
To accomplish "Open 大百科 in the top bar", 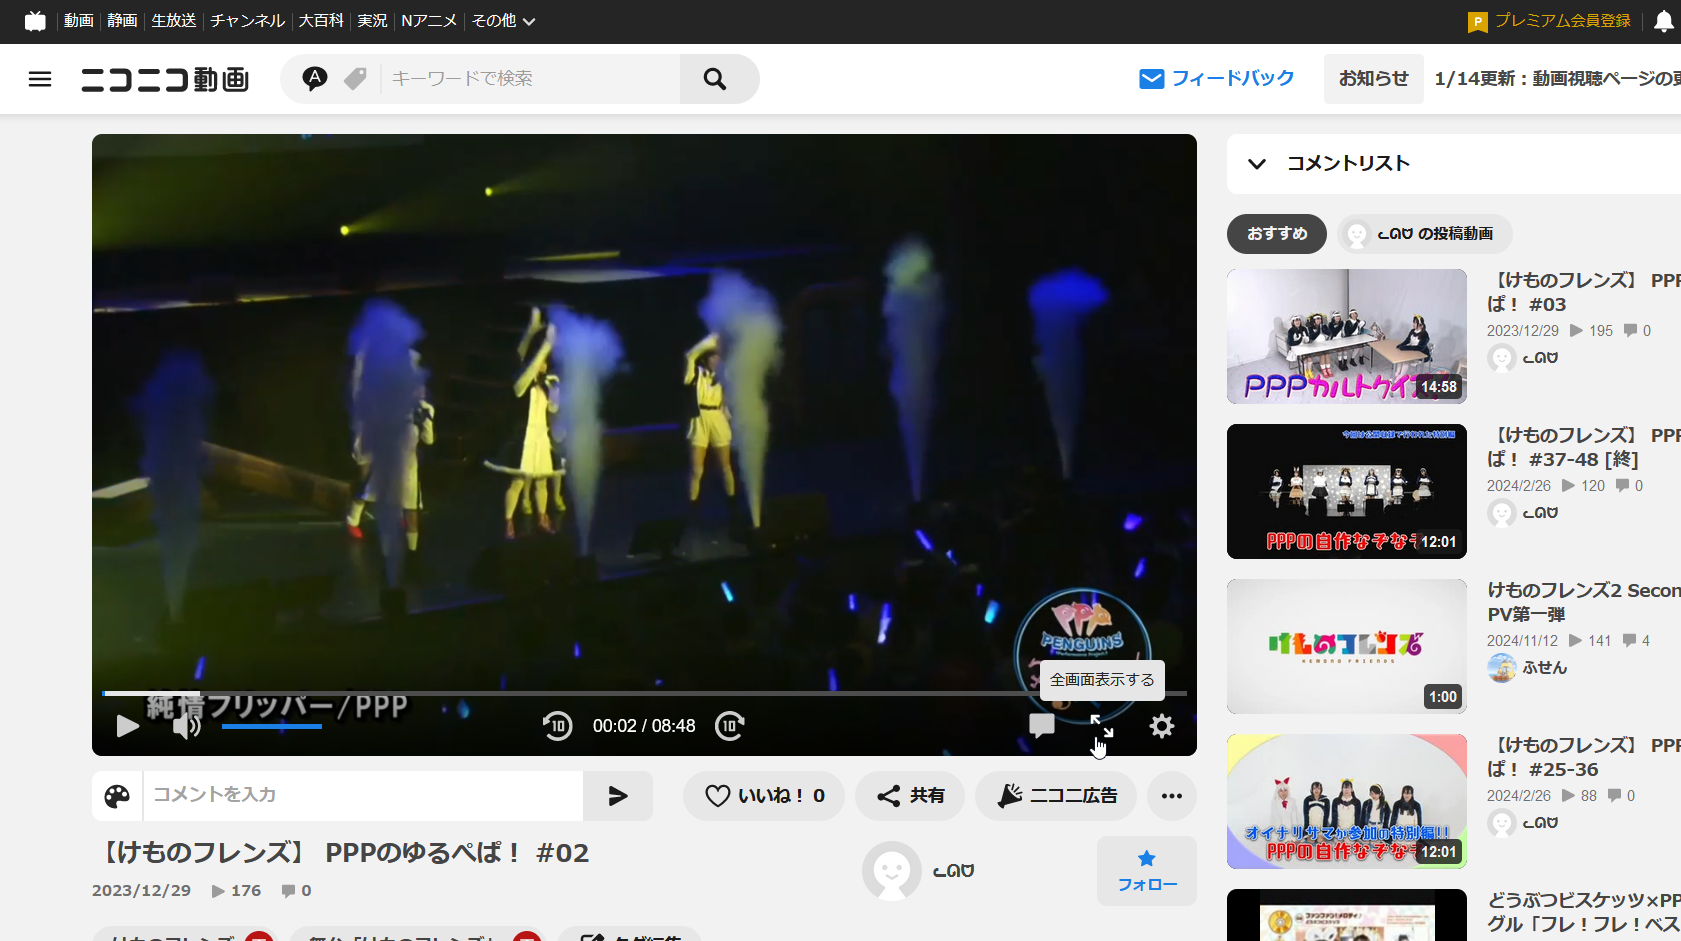I will 321,21.
